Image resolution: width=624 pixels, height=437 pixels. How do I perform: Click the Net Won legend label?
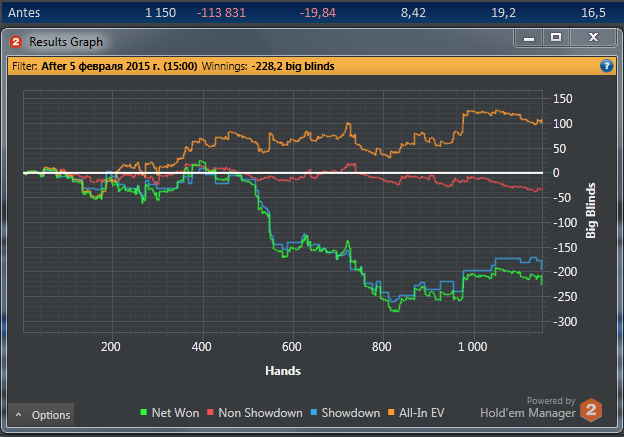click(x=176, y=413)
